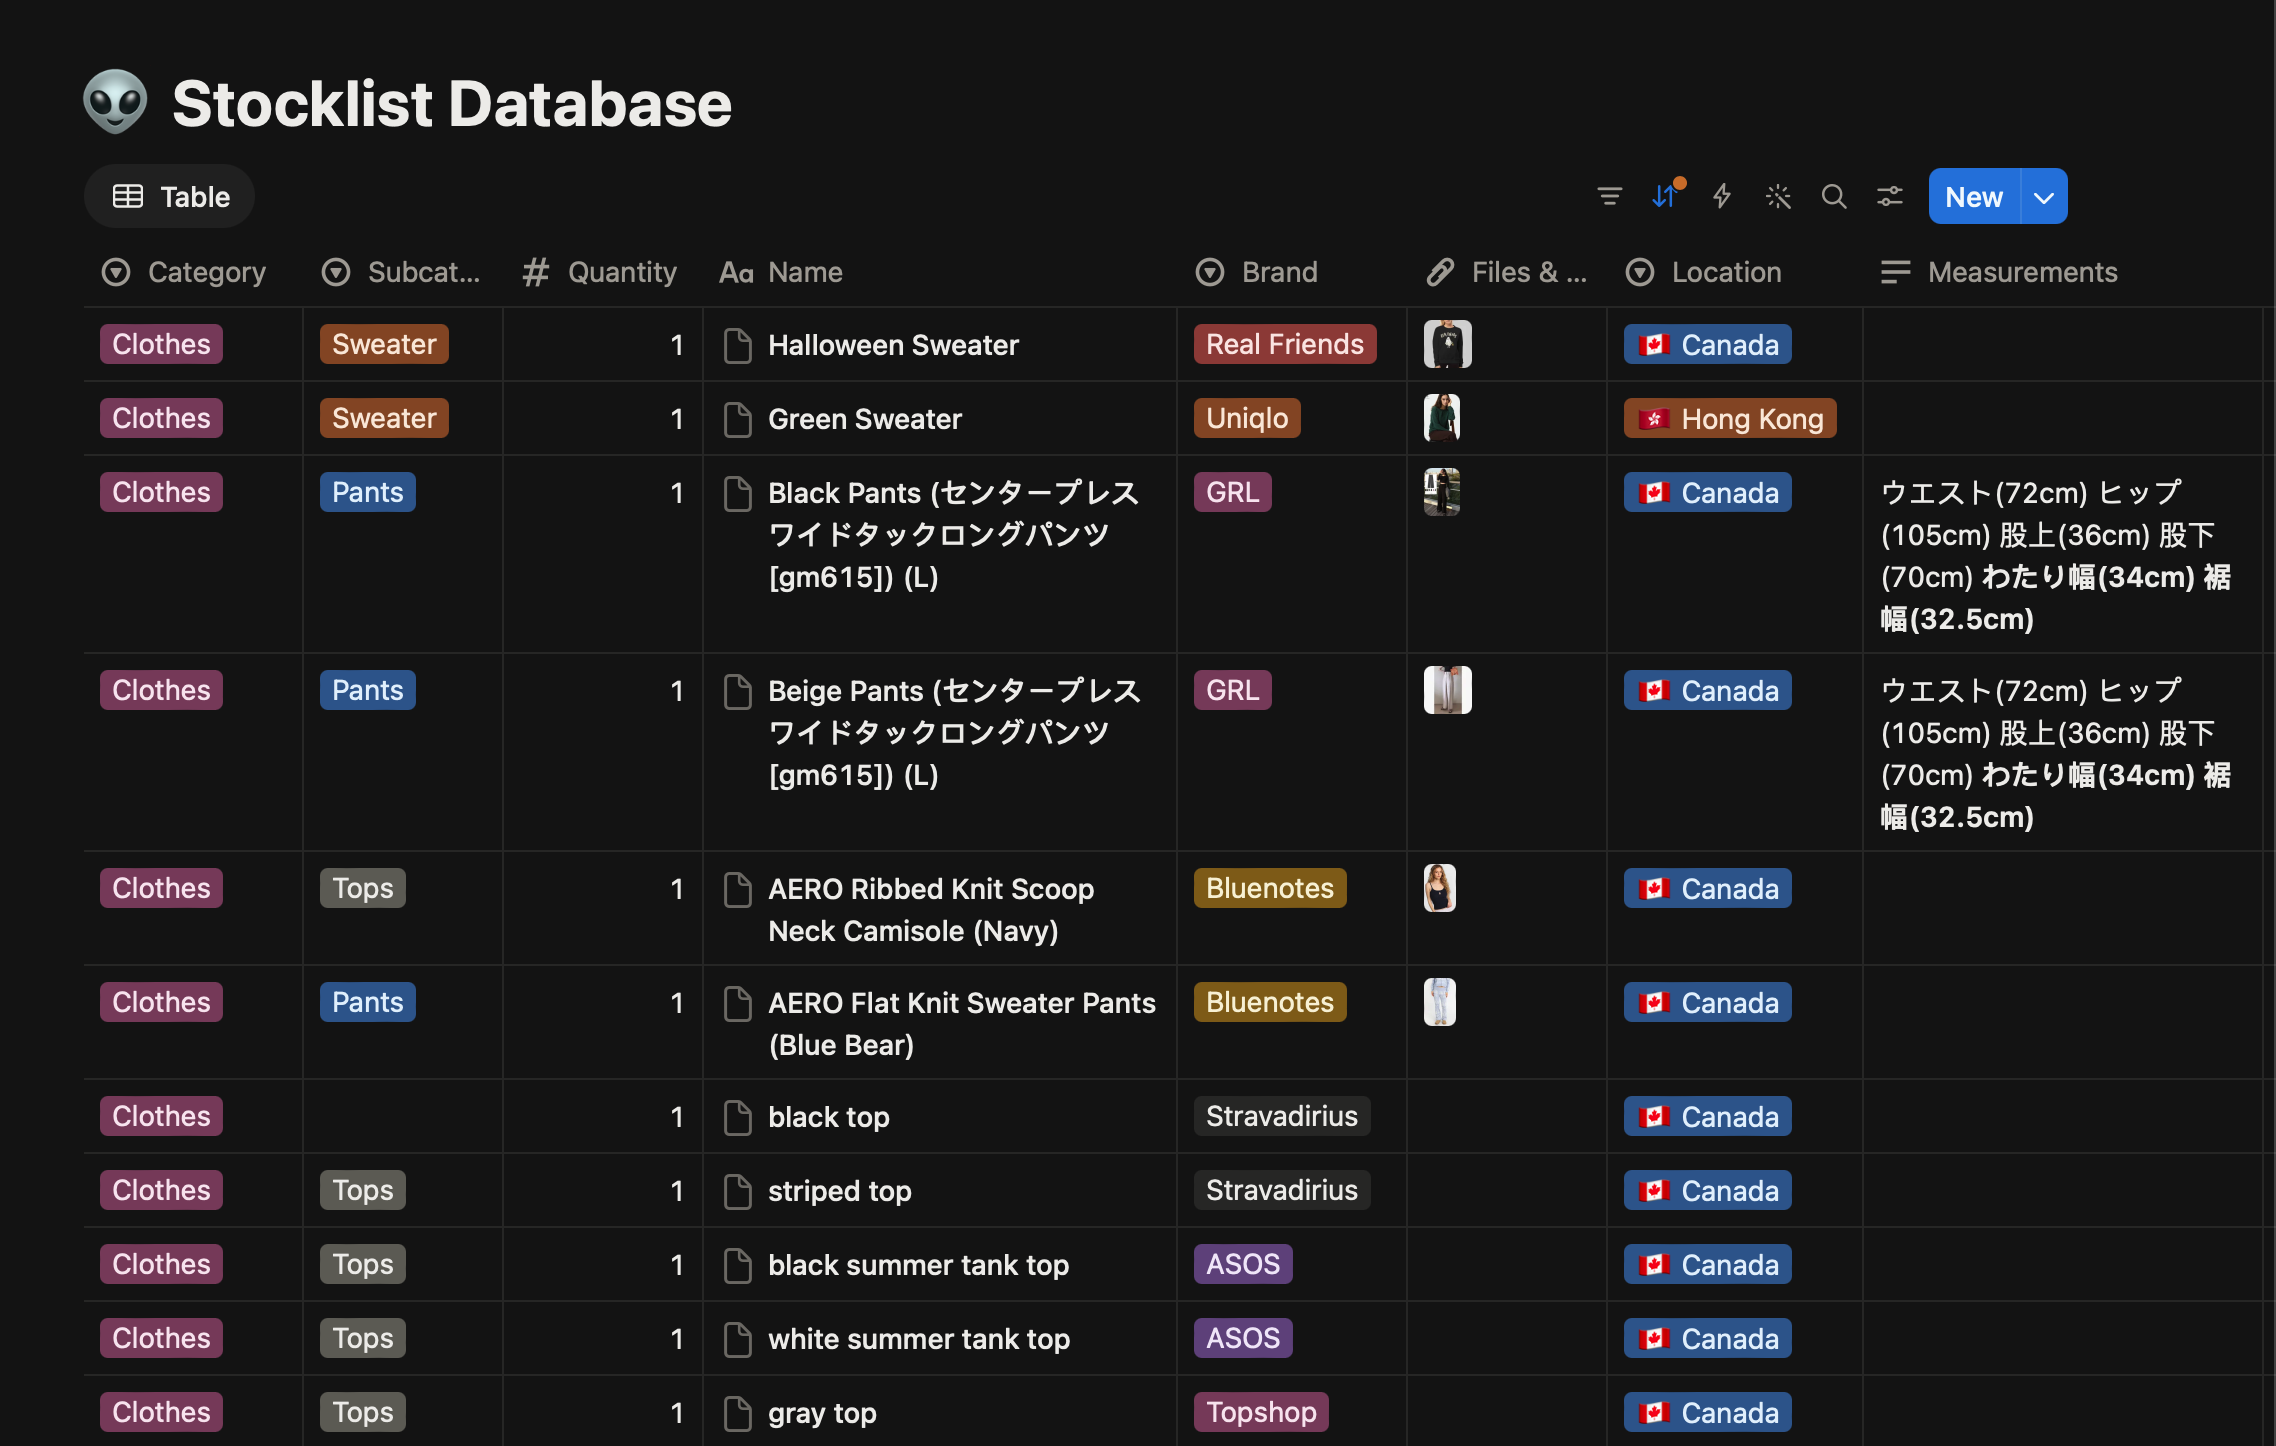Click page icon beside black summer tank top

tap(738, 1265)
